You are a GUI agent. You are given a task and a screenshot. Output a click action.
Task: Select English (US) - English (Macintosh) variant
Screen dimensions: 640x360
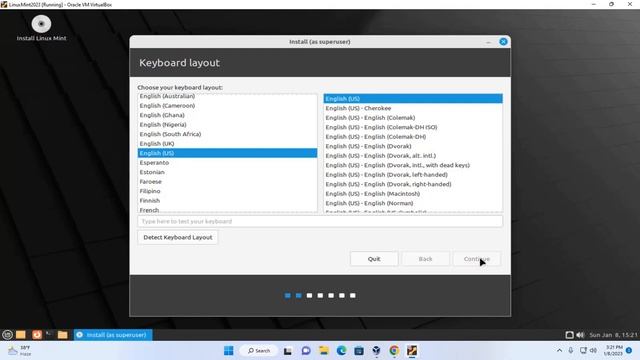413,193
